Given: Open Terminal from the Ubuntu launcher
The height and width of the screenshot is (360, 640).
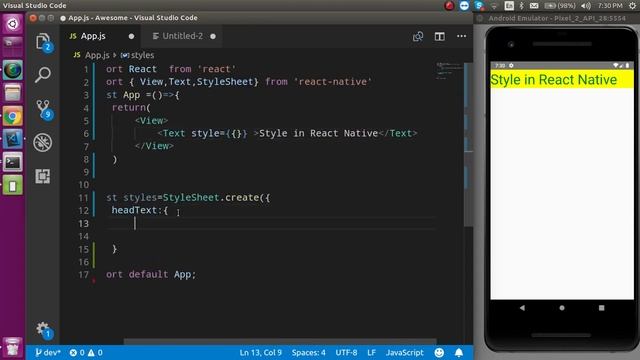Looking at the screenshot, I should (x=13, y=162).
